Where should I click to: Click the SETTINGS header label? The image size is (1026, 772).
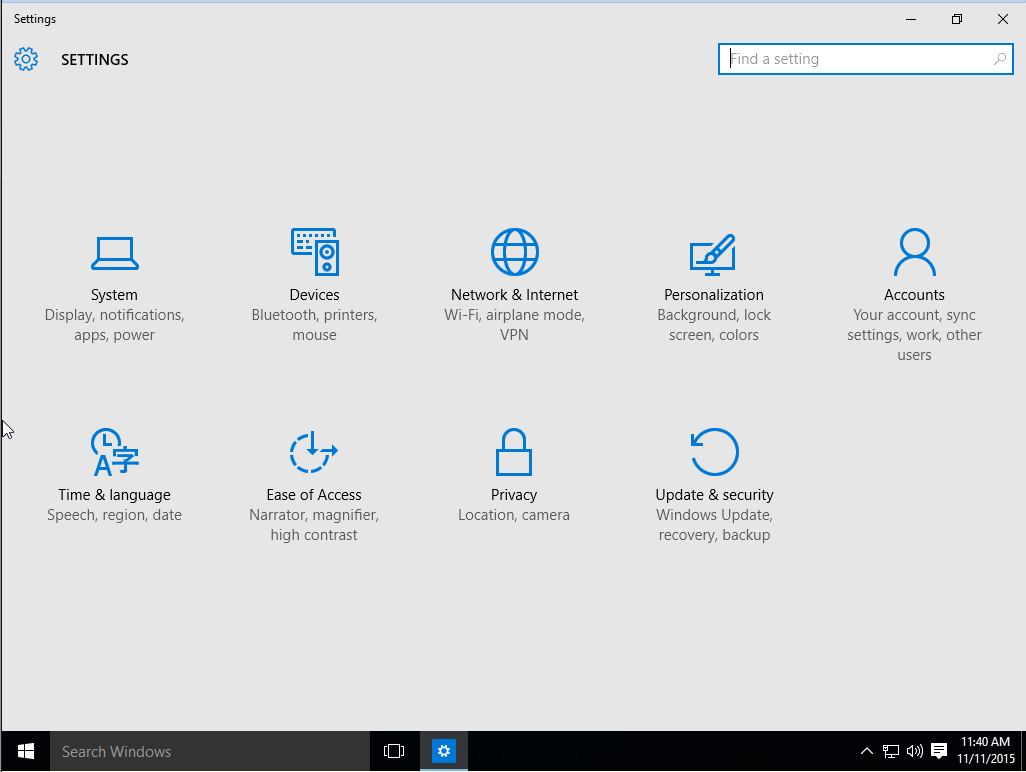[95, 60]
